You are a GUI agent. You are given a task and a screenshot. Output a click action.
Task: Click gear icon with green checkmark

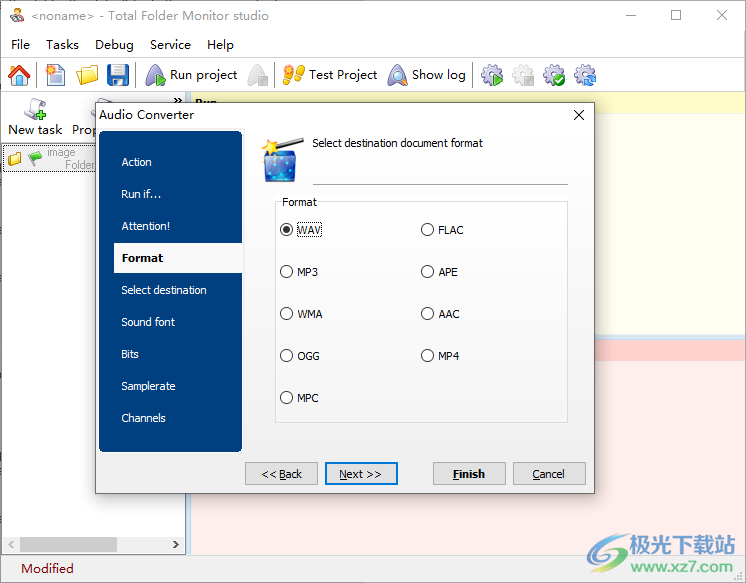pos(554,75)
